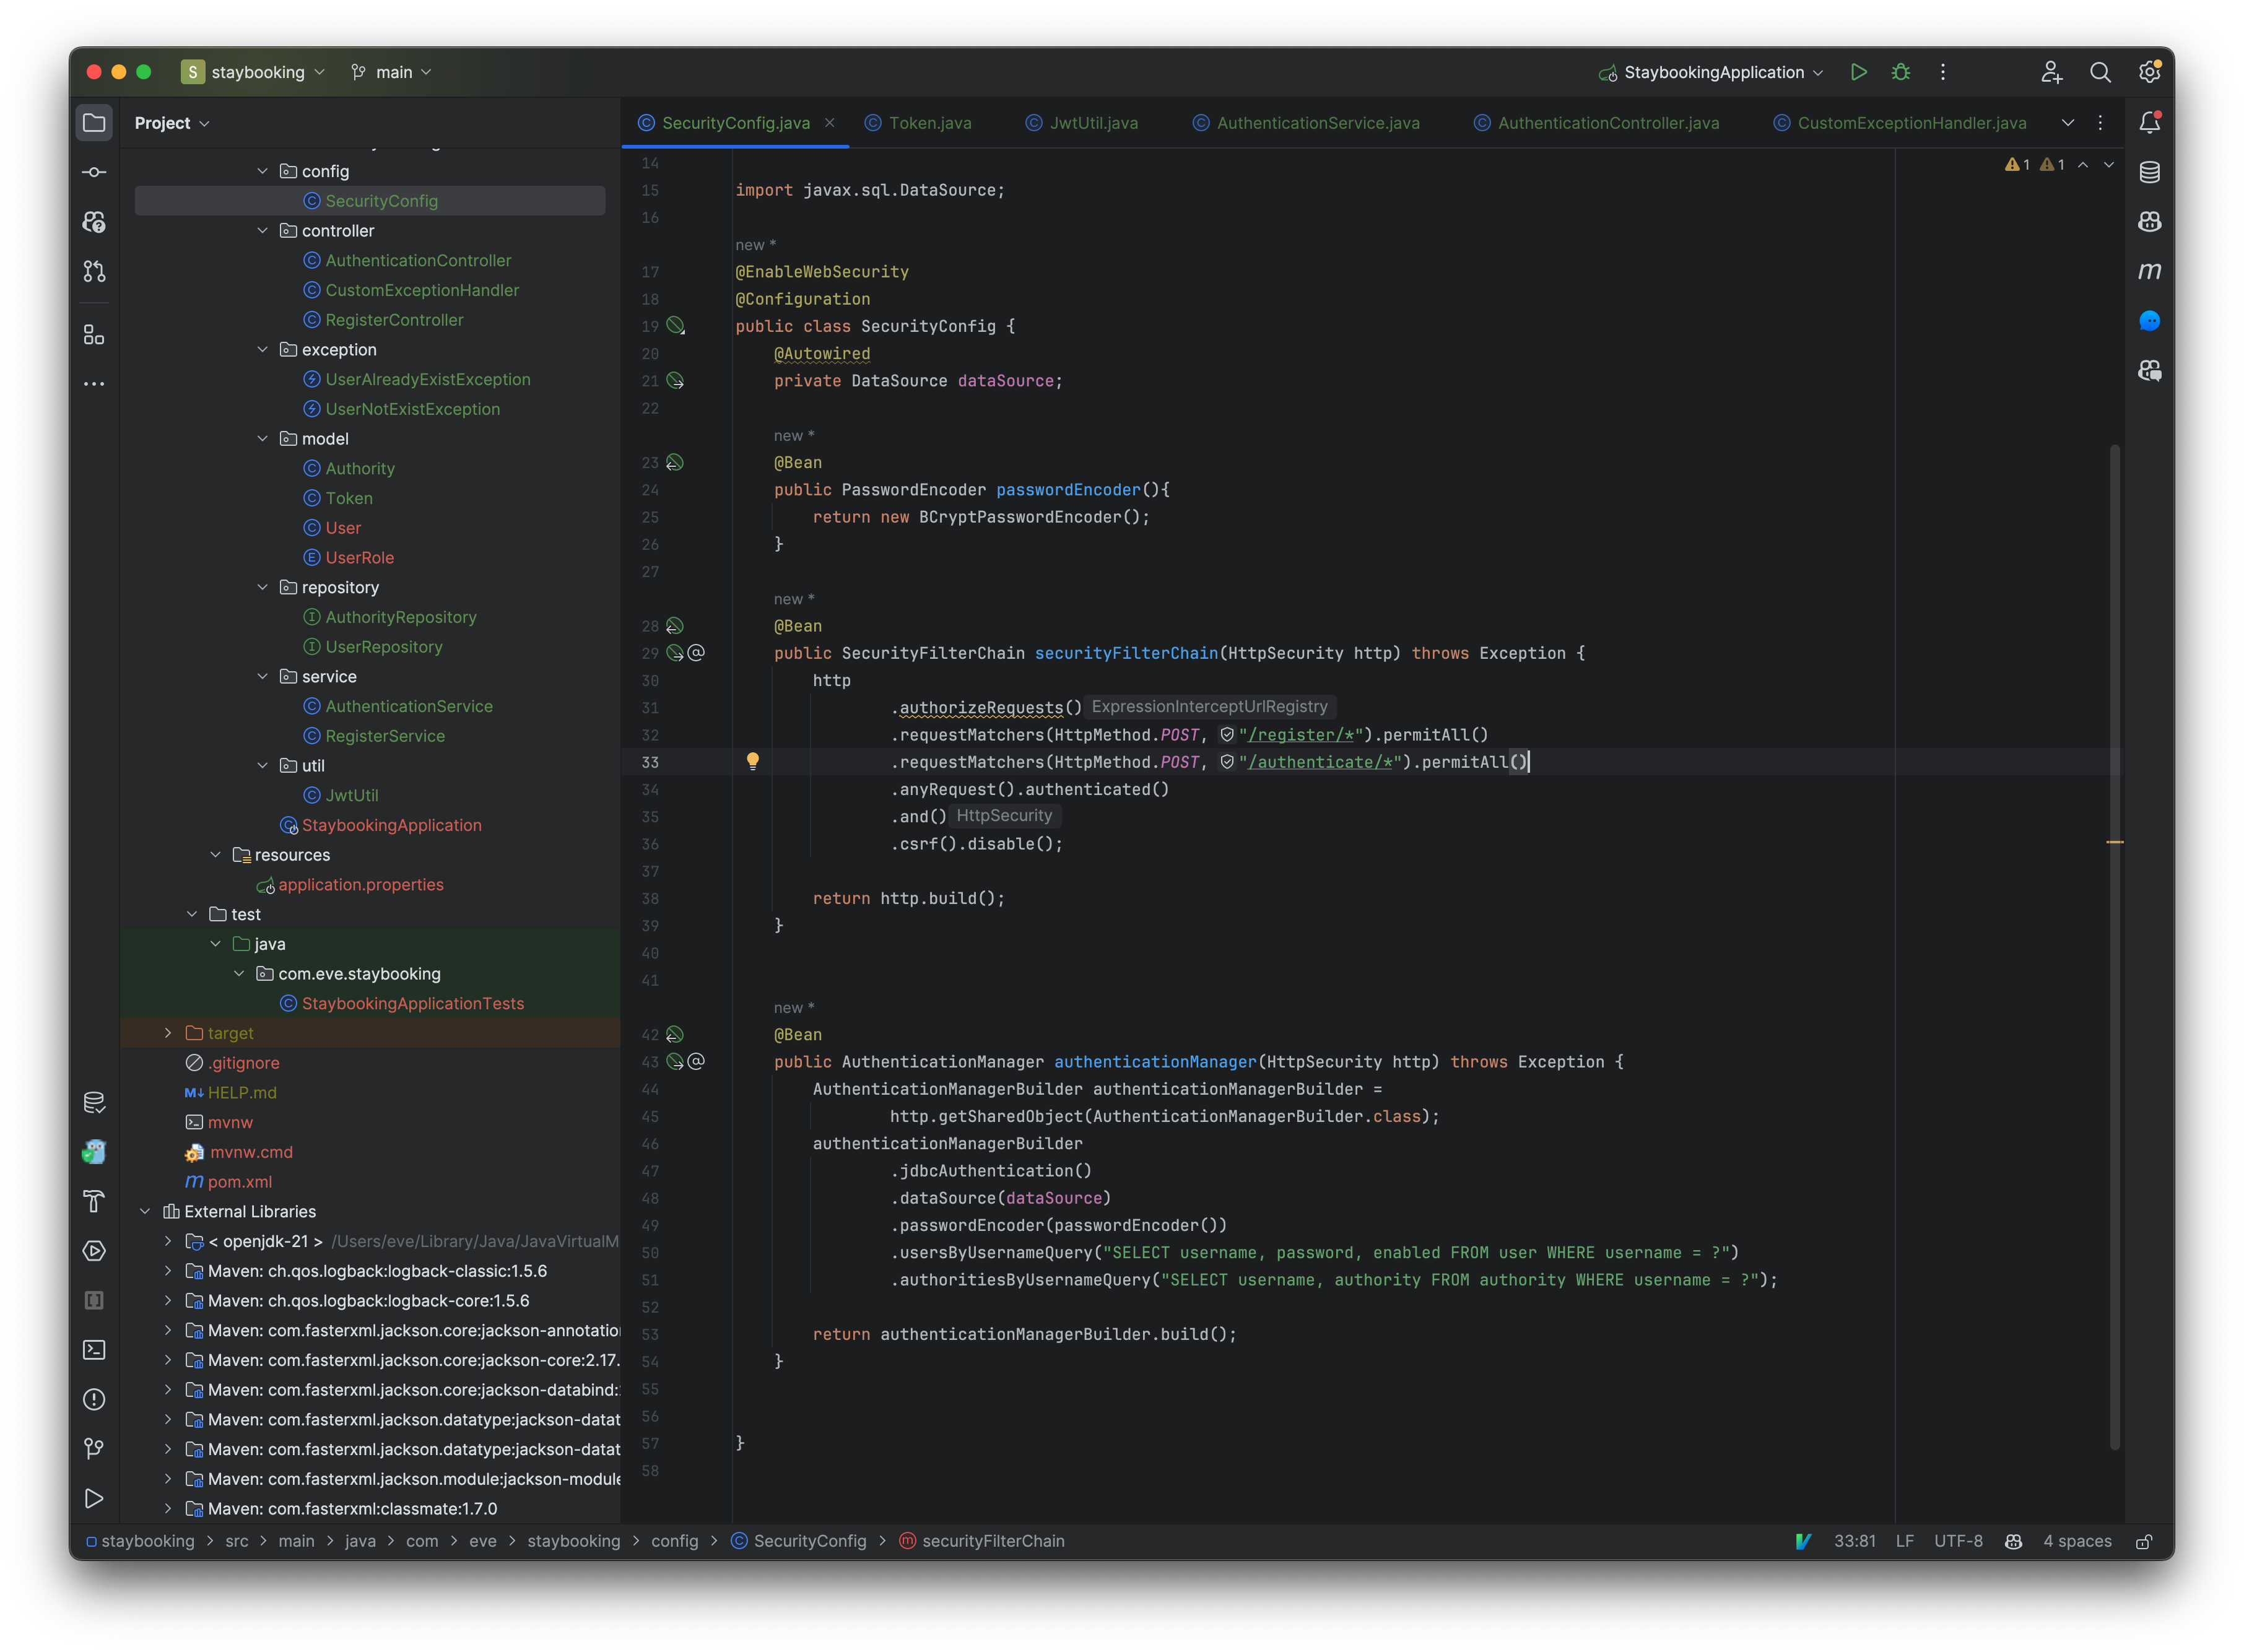Open the main branch dropdown
The height and width of the screenshot is (1652, 2244).
click(x=391, y=72)
